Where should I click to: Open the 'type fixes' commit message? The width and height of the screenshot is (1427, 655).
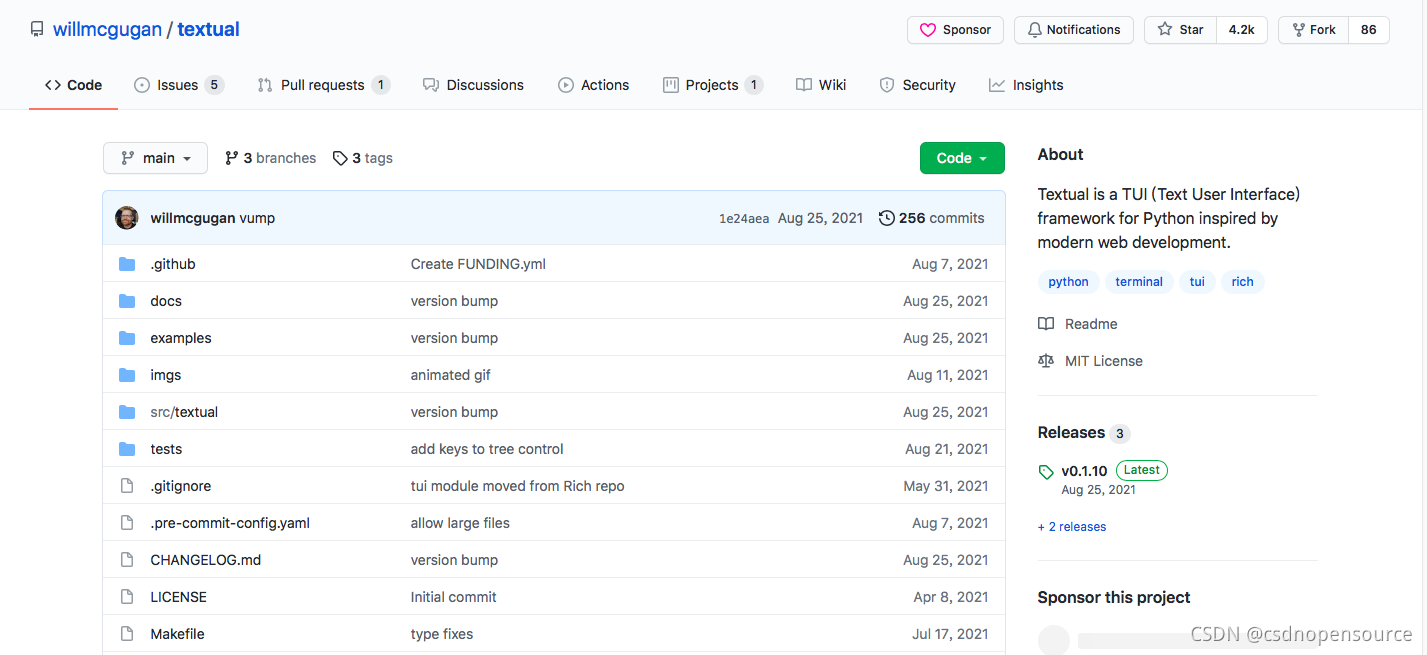coord(442,634)
